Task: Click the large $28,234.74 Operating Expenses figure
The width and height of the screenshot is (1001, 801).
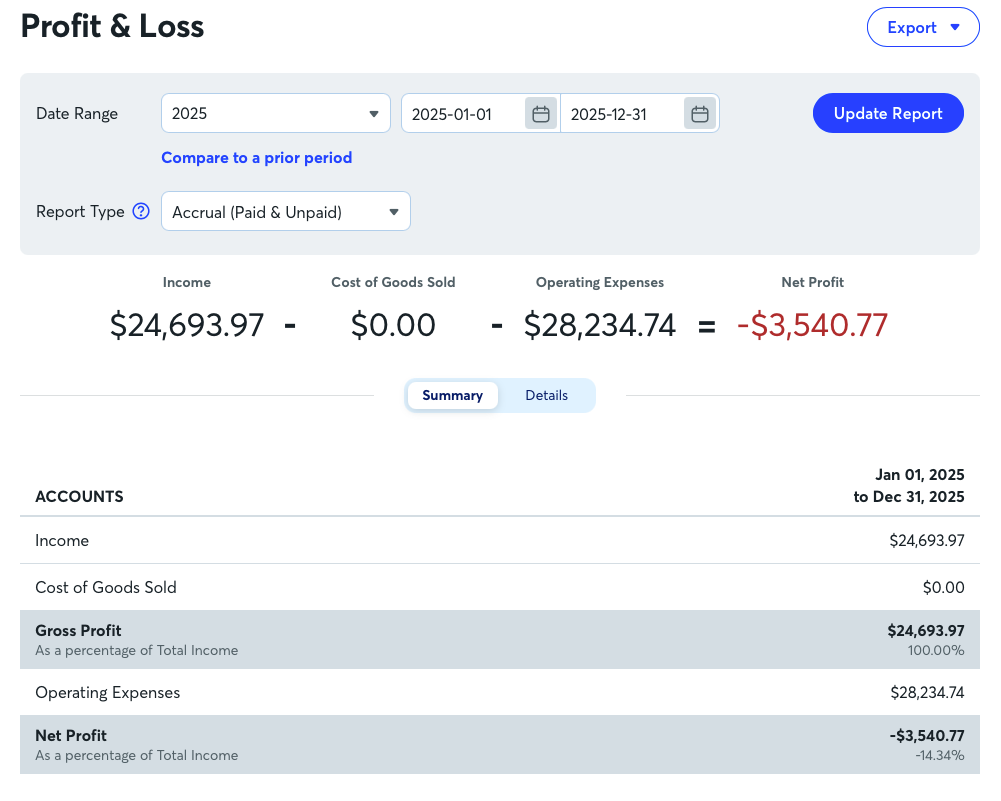Action: [599, 325]
